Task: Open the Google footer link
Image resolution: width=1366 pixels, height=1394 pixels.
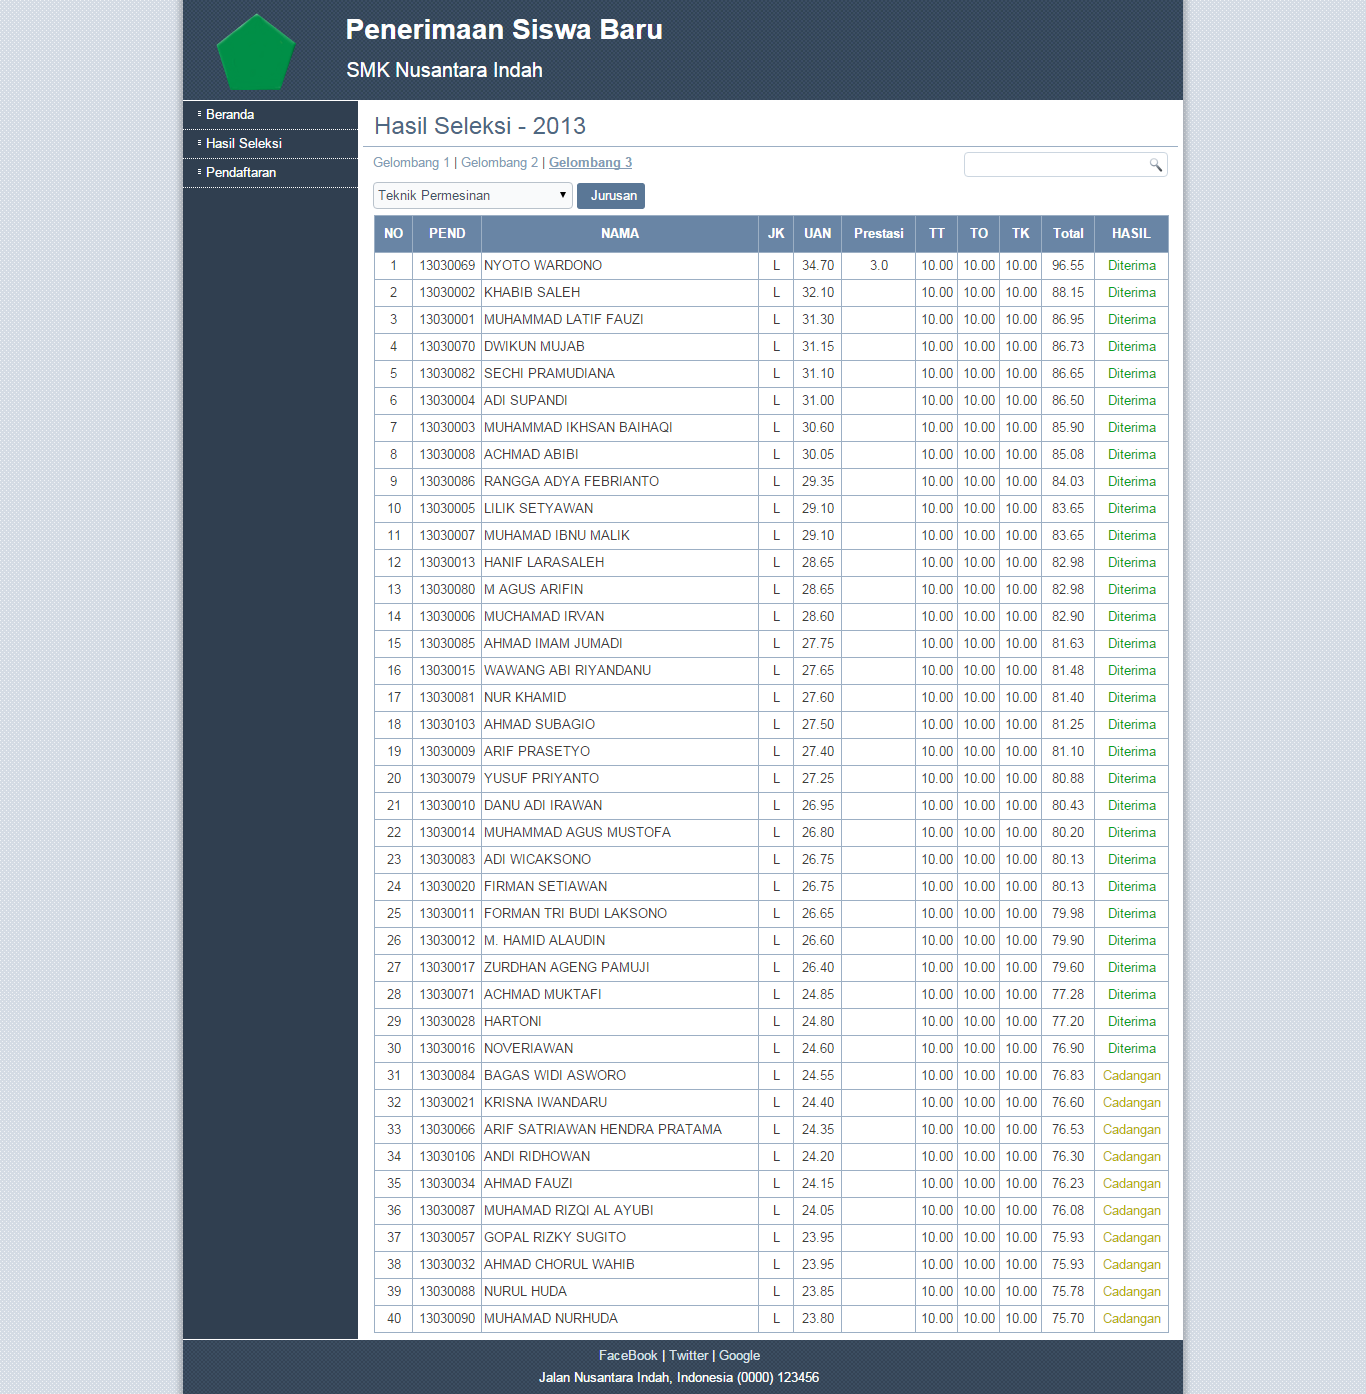Action: pos(739,1355)
